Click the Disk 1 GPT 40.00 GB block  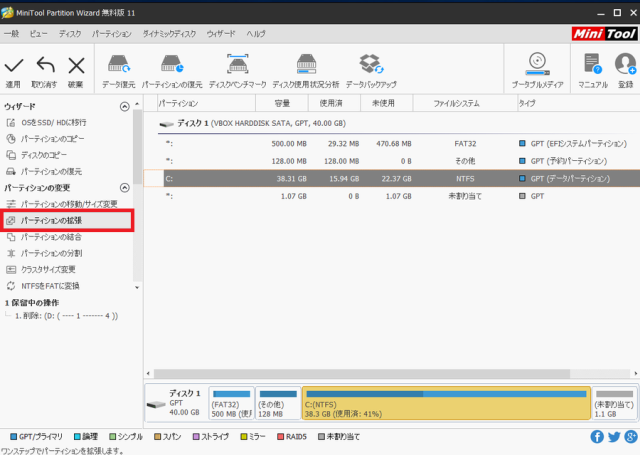coord(176,403)
